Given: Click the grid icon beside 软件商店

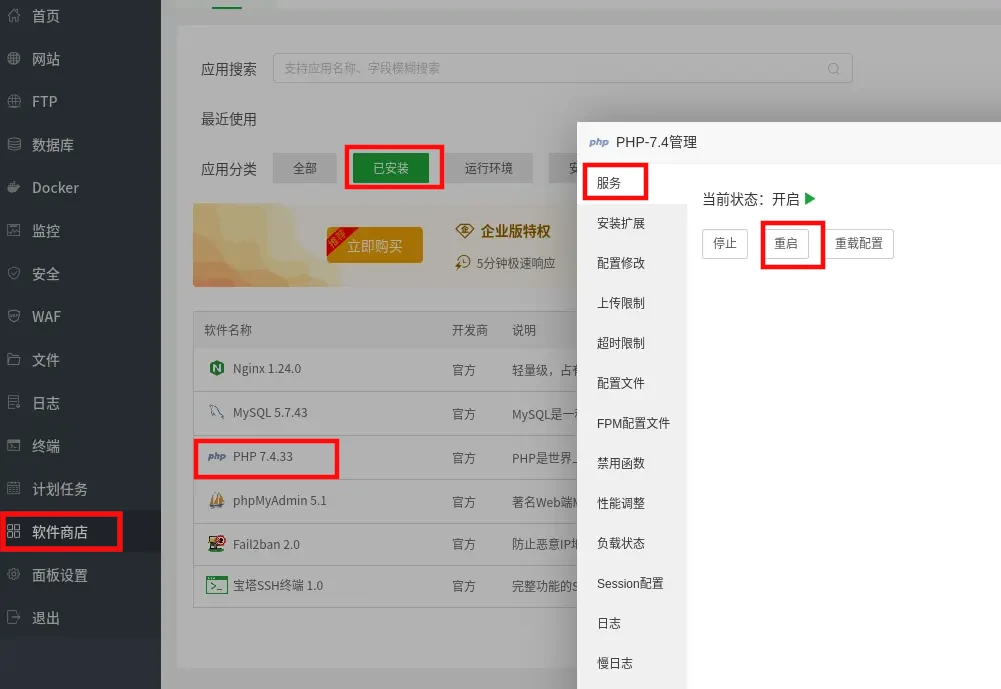Looking at the screenshot, I should click(13, 531).
